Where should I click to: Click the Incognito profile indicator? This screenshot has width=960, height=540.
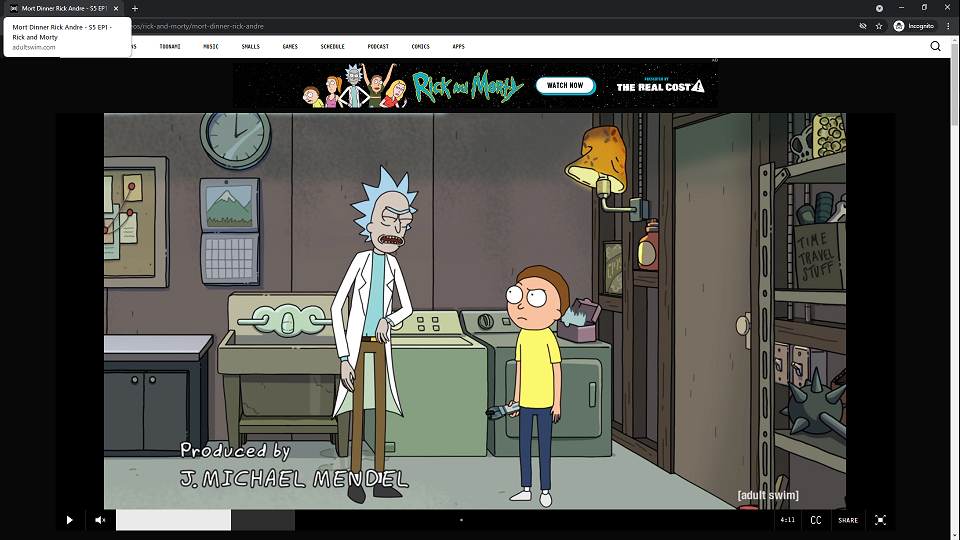pos(912,26)
